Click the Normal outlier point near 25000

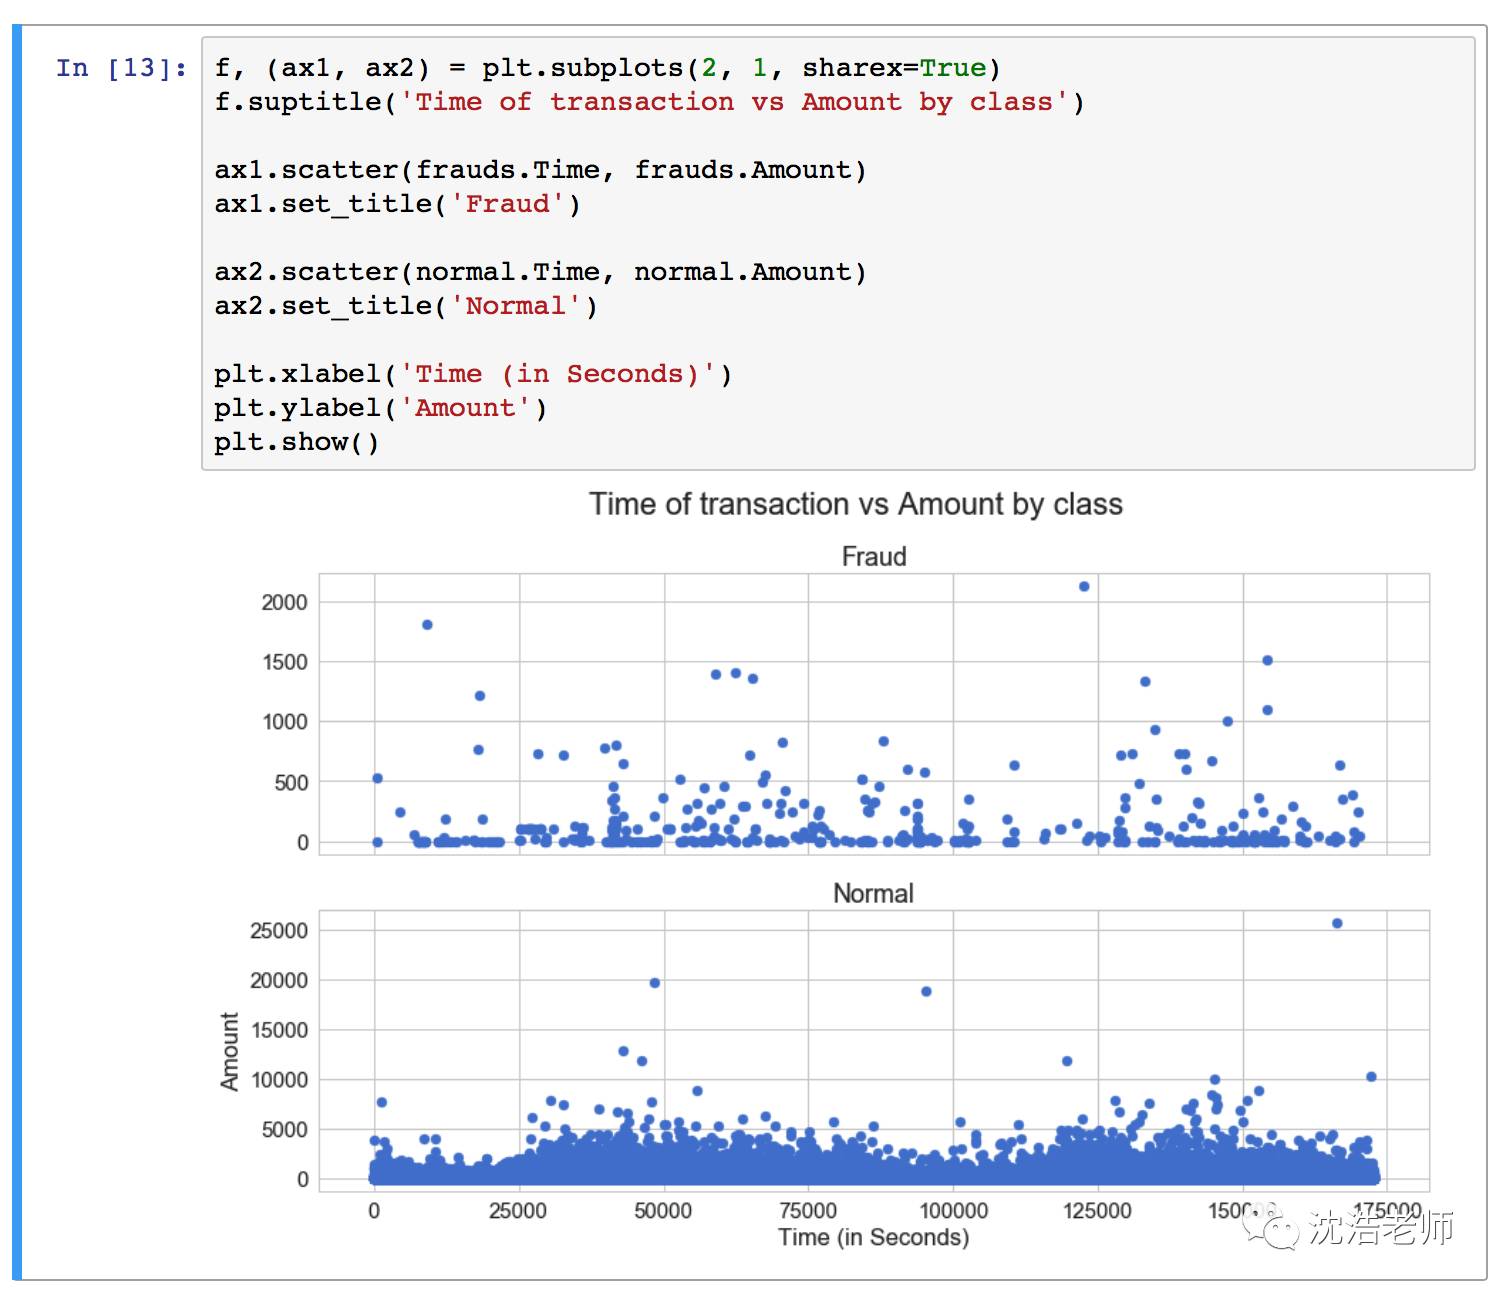(x=1337, y=923)
